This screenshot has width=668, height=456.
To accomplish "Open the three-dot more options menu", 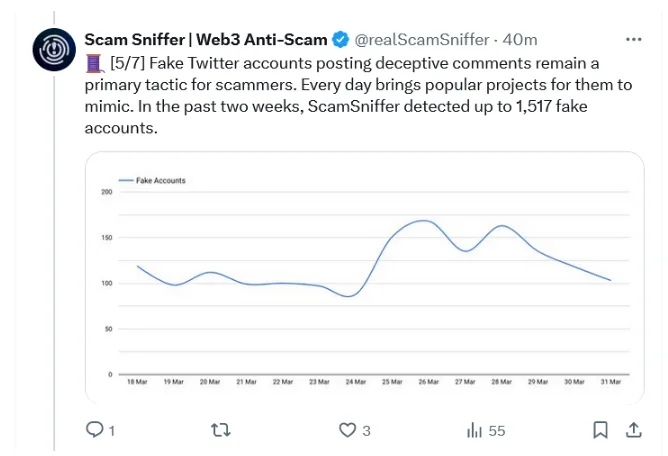I will (633, 39).
